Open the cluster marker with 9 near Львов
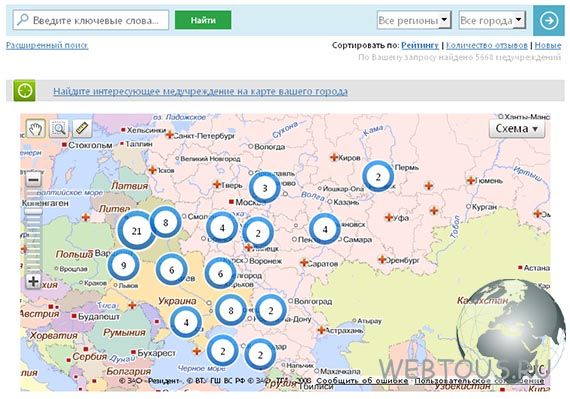The image size is (570, 399). (x=124, y=265)
